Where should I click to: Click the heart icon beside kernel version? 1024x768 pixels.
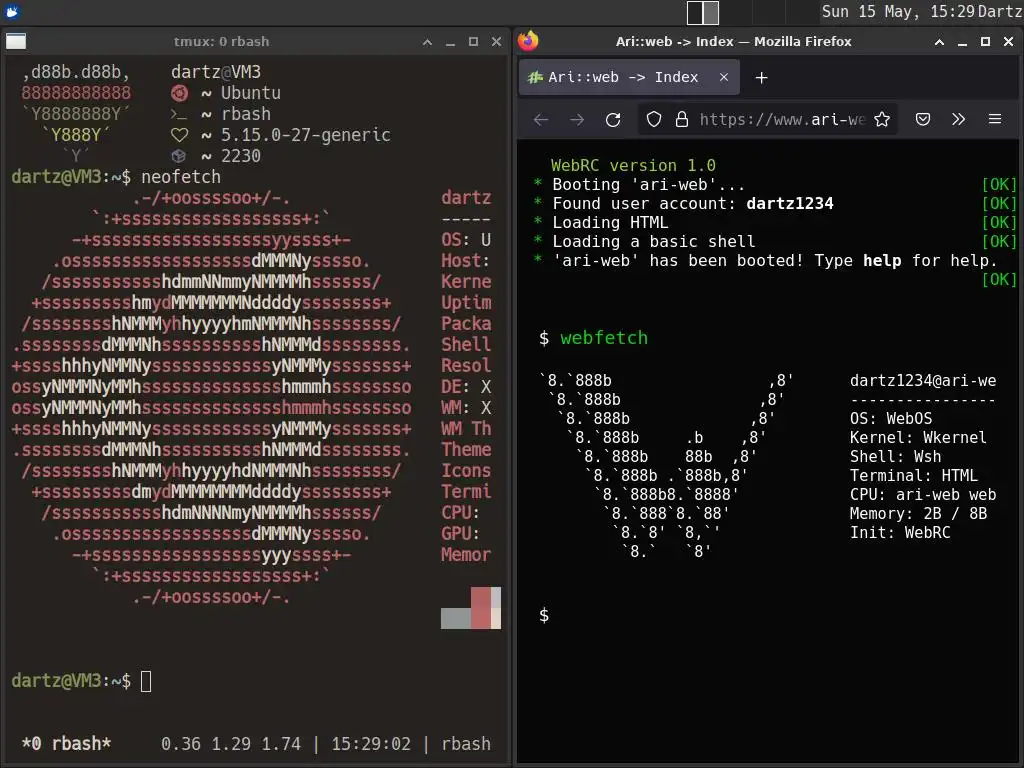coord(179,135)
